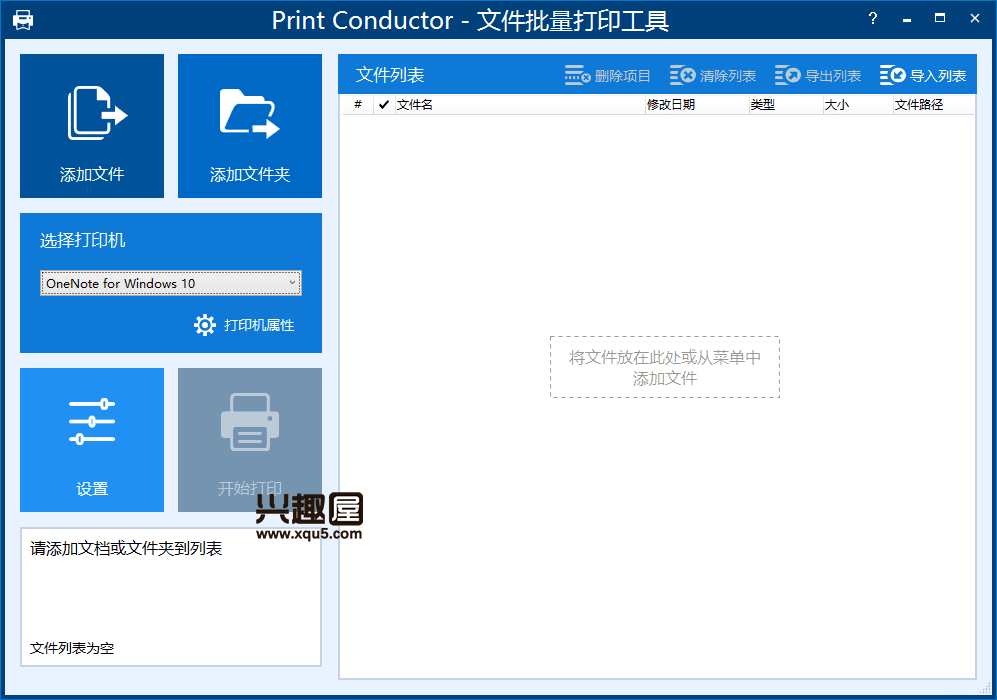
Task: Minimize the Print Conductor window
Action: coord(907,19)
